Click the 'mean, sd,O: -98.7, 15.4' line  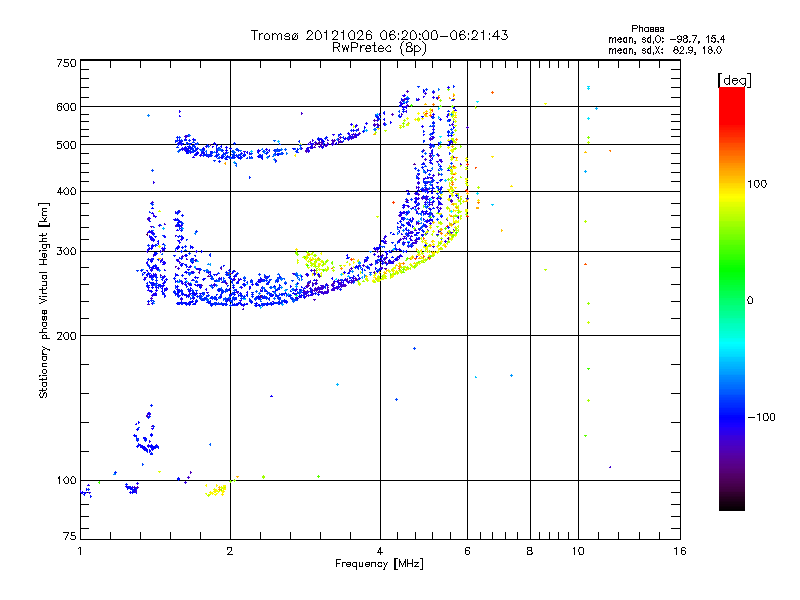pos(666,39)
